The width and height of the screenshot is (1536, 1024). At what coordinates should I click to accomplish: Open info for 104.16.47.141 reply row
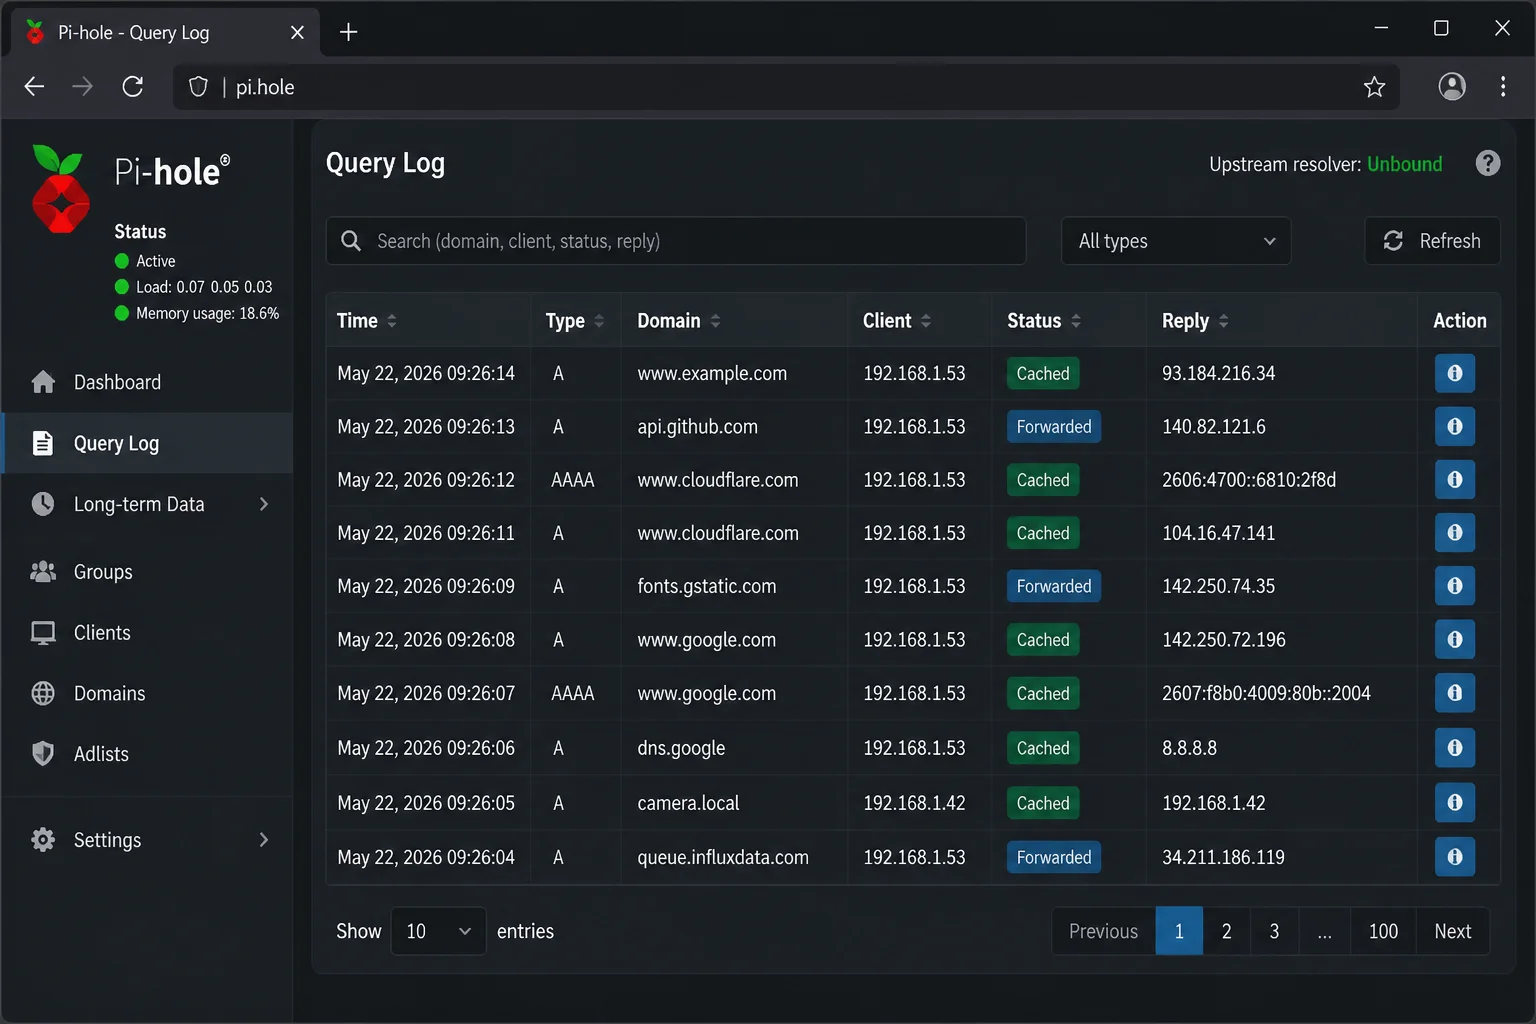pyautogui.click(x=1454, y=533)
